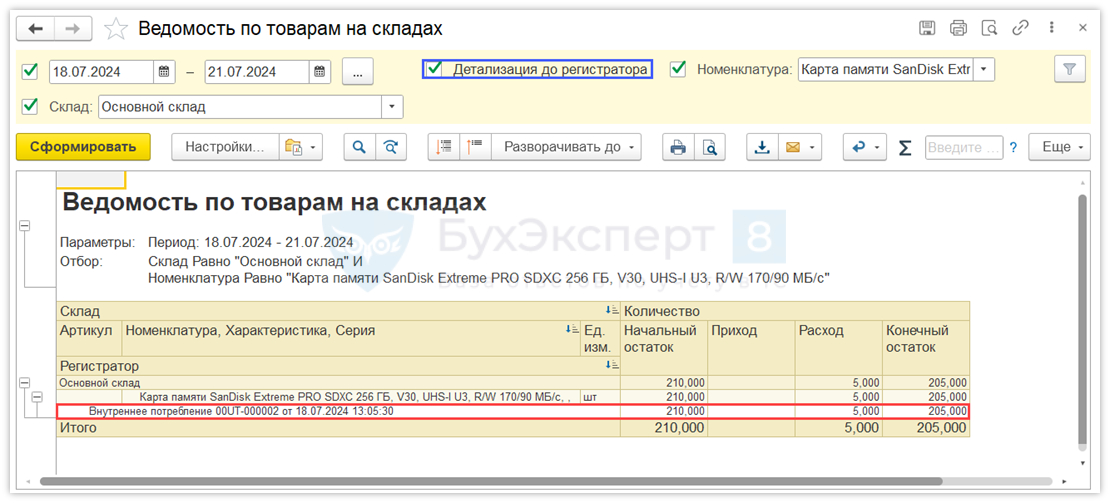Click the filter funnel icon
The width and height of the screenshot is (1110, 503).
coord(1069,69)
